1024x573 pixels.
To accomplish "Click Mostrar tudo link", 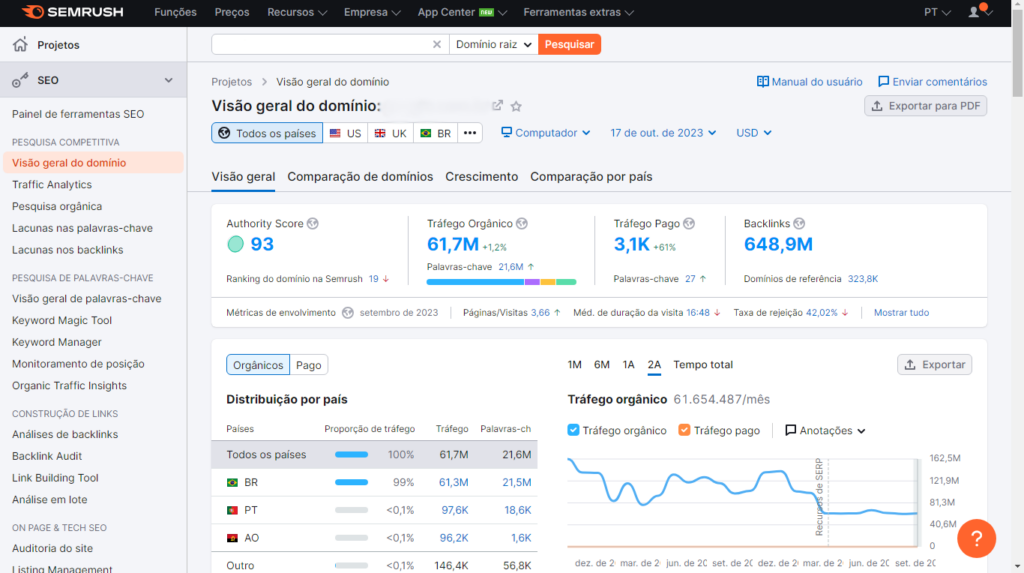I will pyautogui.click(x=901, y=312).
